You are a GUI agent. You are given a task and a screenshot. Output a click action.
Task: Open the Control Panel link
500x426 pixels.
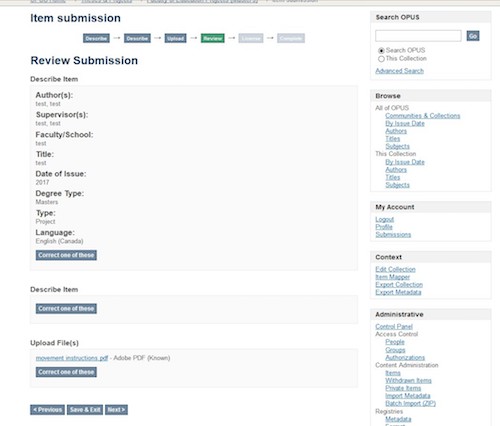(x=394, y=326)
